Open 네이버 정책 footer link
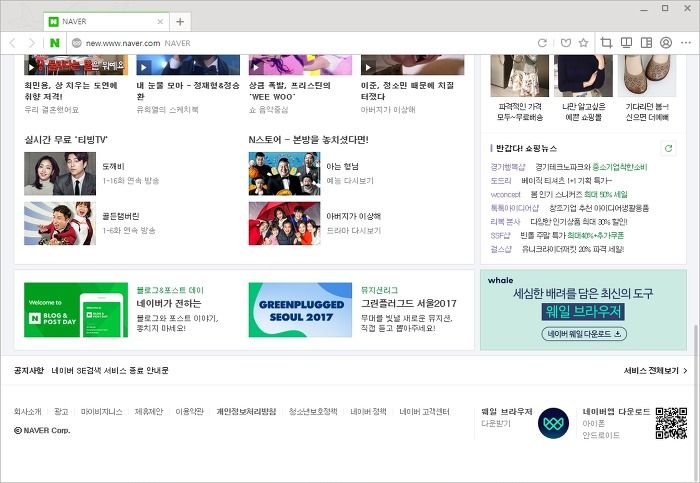The image size is (700, 483). [368, 412]
